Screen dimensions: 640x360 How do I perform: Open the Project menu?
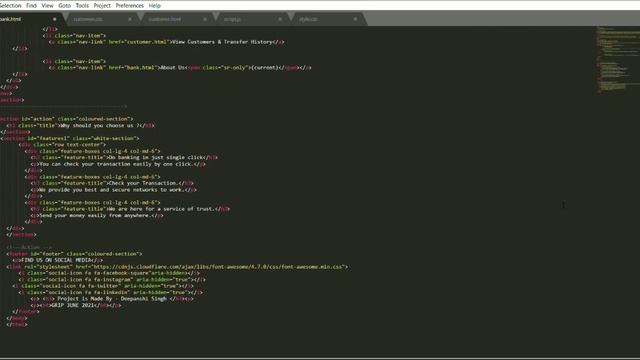tap(102, 6)
